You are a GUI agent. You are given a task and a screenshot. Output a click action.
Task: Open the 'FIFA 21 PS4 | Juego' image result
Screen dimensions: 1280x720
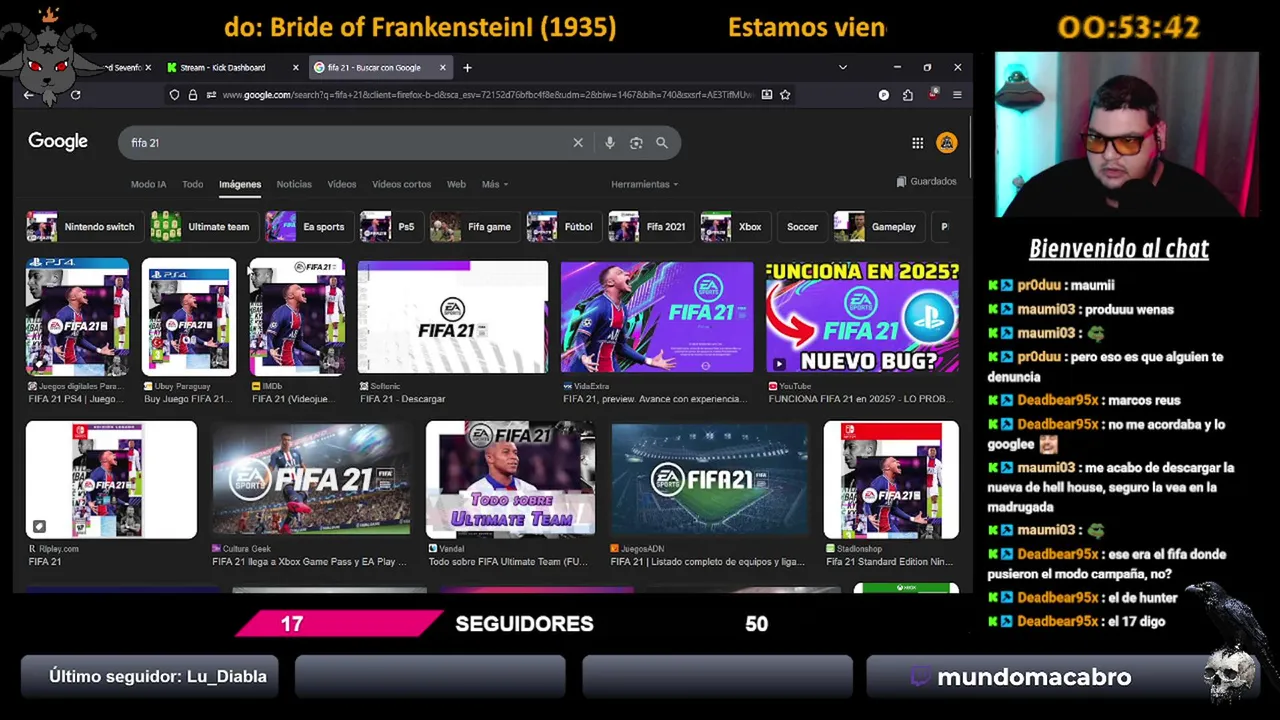coord(77,317)
